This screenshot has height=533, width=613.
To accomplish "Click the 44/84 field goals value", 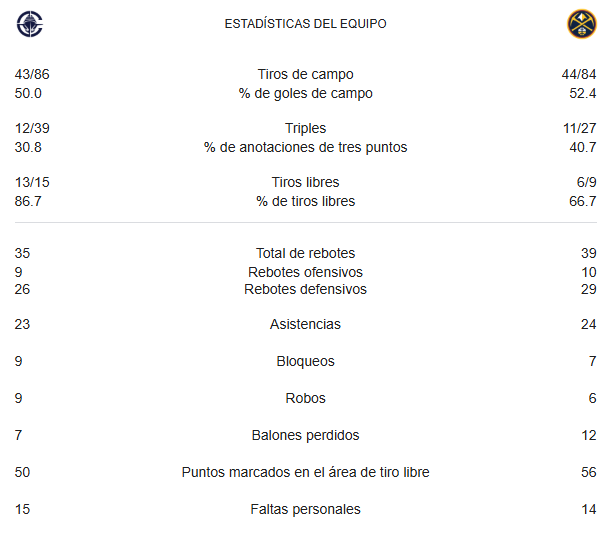I will pyautogui.click(x=579, y=74).
